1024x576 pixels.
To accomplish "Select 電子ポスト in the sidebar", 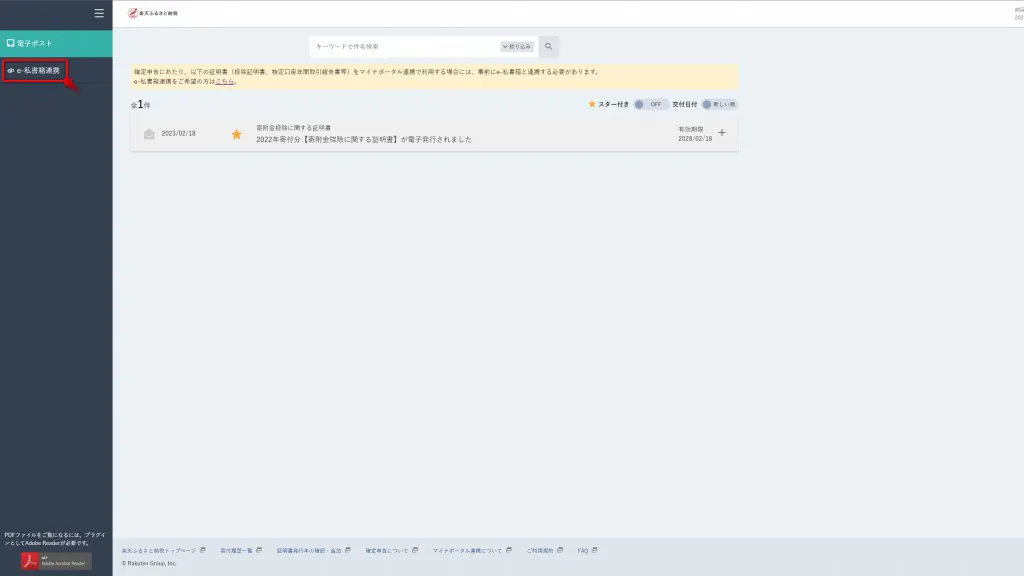I will tap(56, 43).
